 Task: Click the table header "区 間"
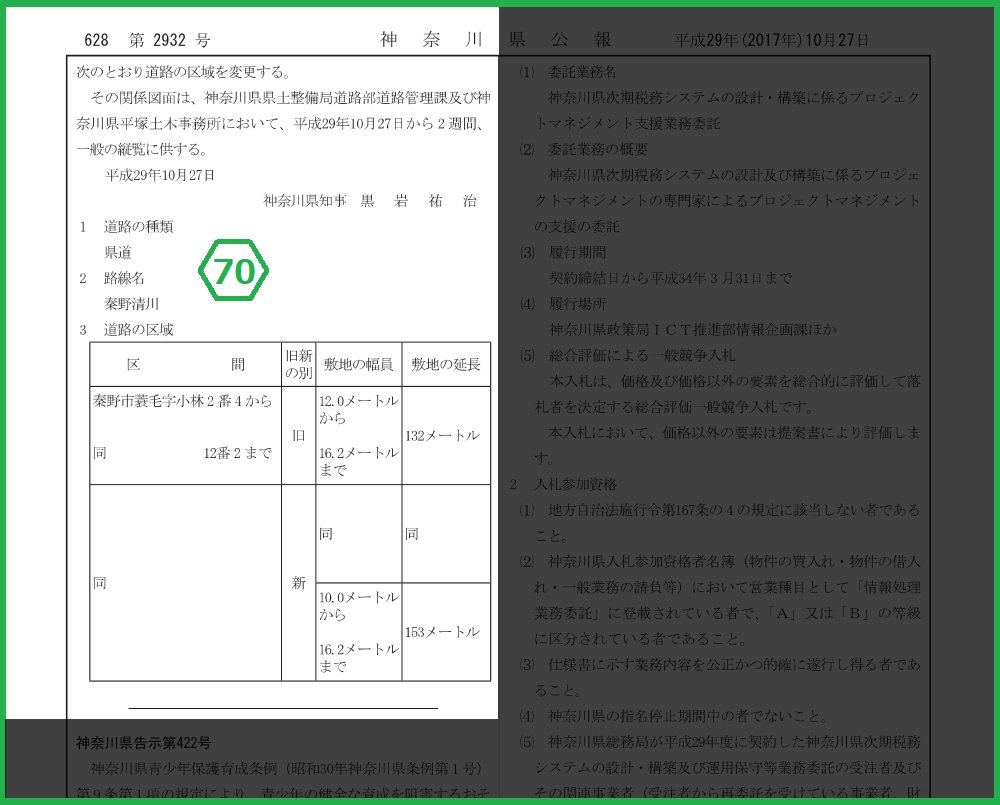(x=186, y=364)
